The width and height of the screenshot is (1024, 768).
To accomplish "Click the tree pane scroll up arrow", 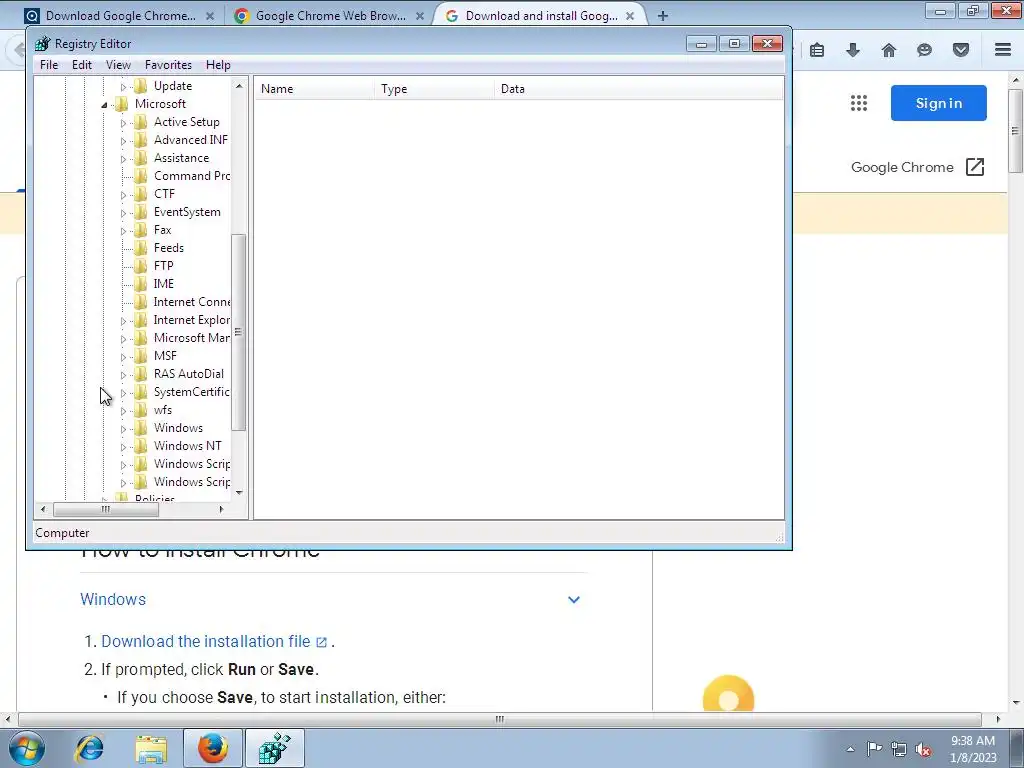I will tap(239, 86).
